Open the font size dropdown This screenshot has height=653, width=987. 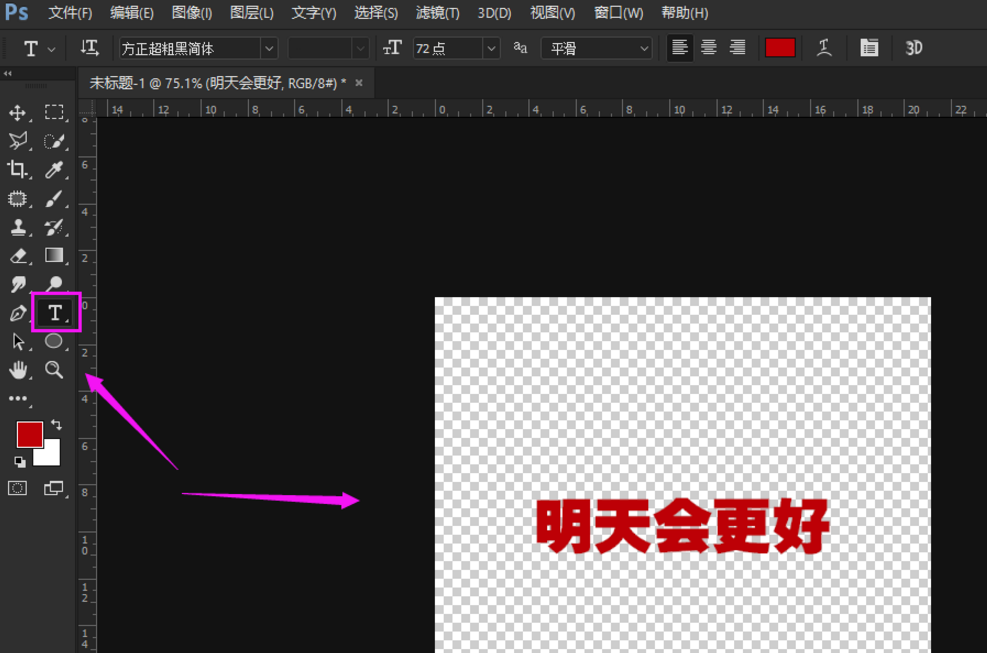pyautogui.click(x=489, y=47)
